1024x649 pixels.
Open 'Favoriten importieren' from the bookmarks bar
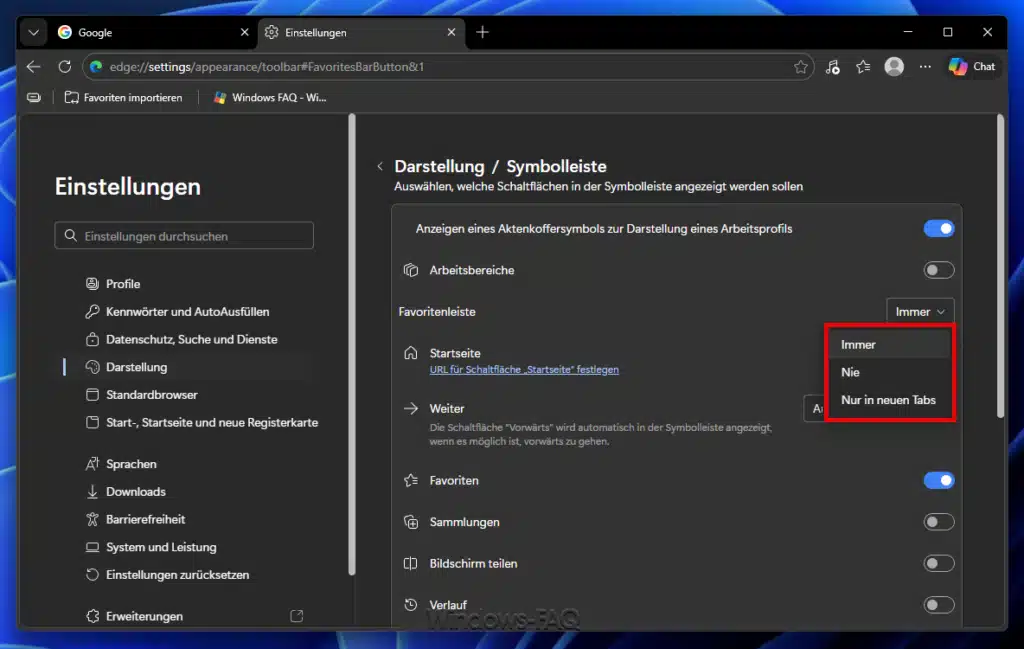click(122, 97)
